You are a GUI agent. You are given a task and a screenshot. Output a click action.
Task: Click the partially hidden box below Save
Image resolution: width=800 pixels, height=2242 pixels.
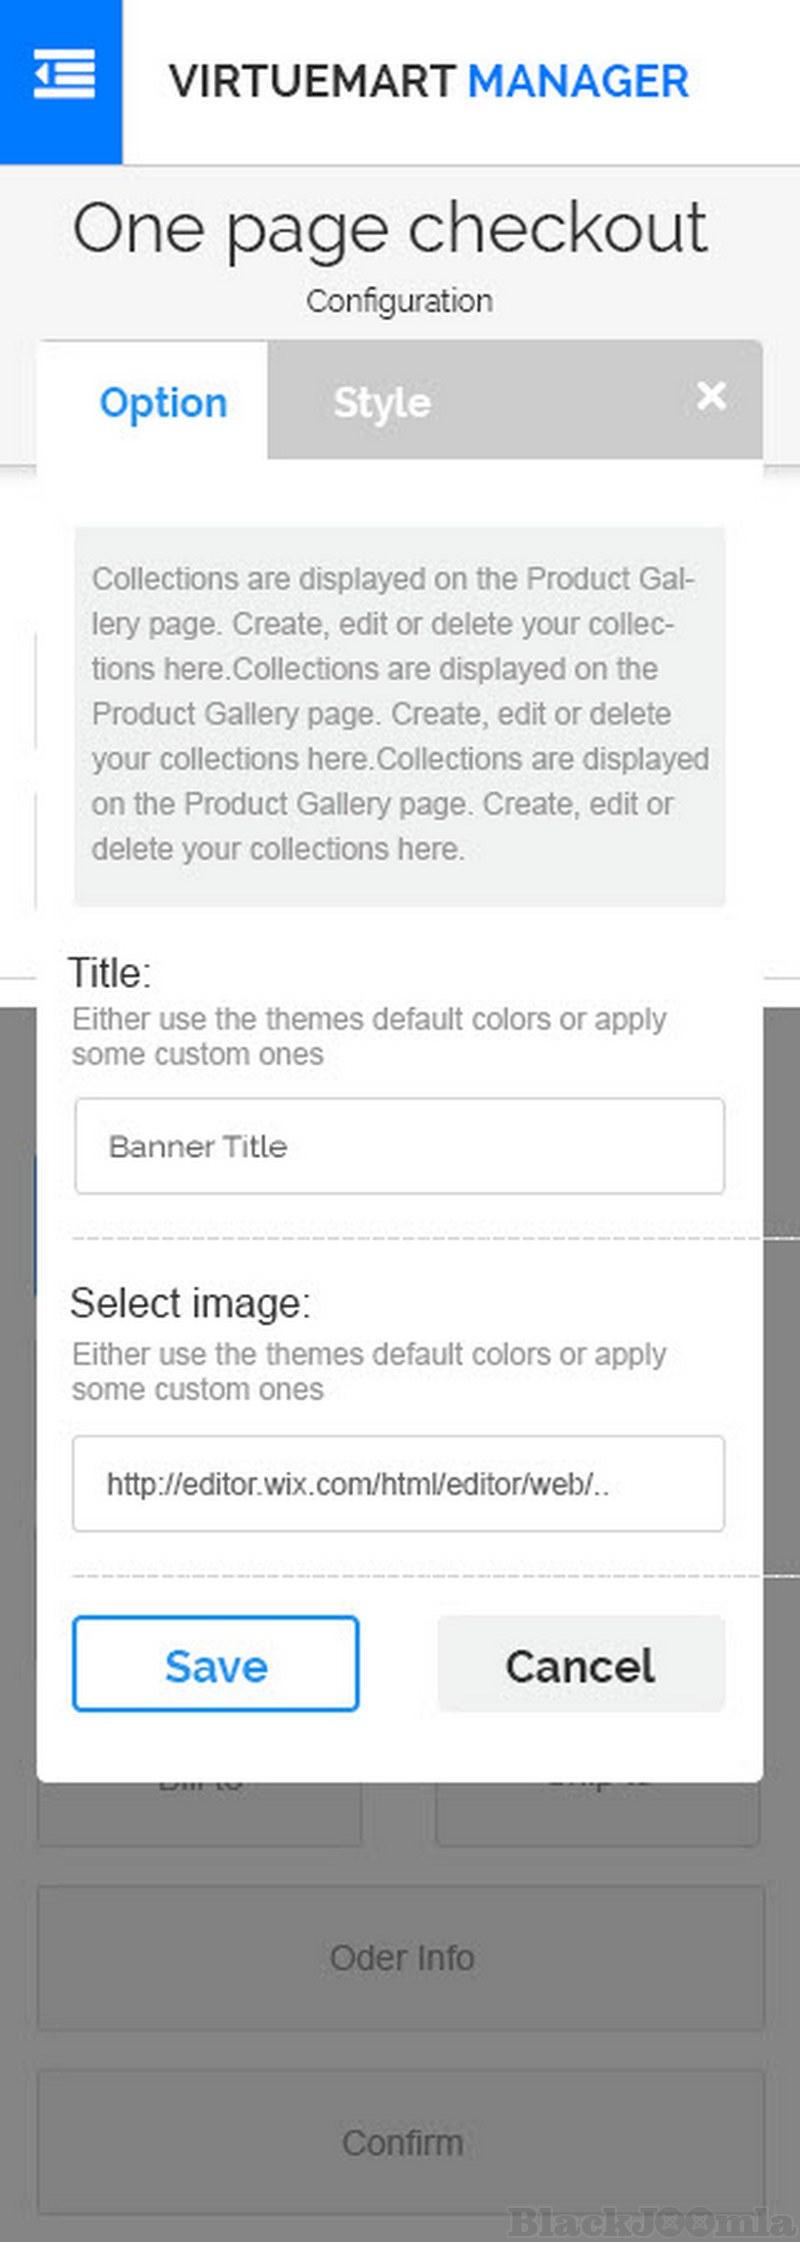pos(199,1814)
